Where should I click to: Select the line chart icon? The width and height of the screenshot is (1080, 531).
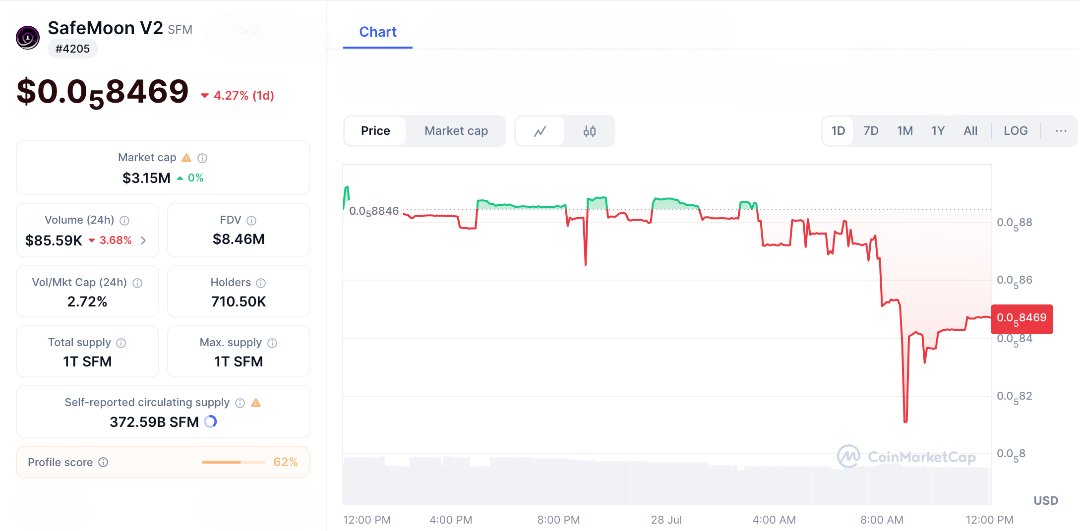click(x=540, y=131)
